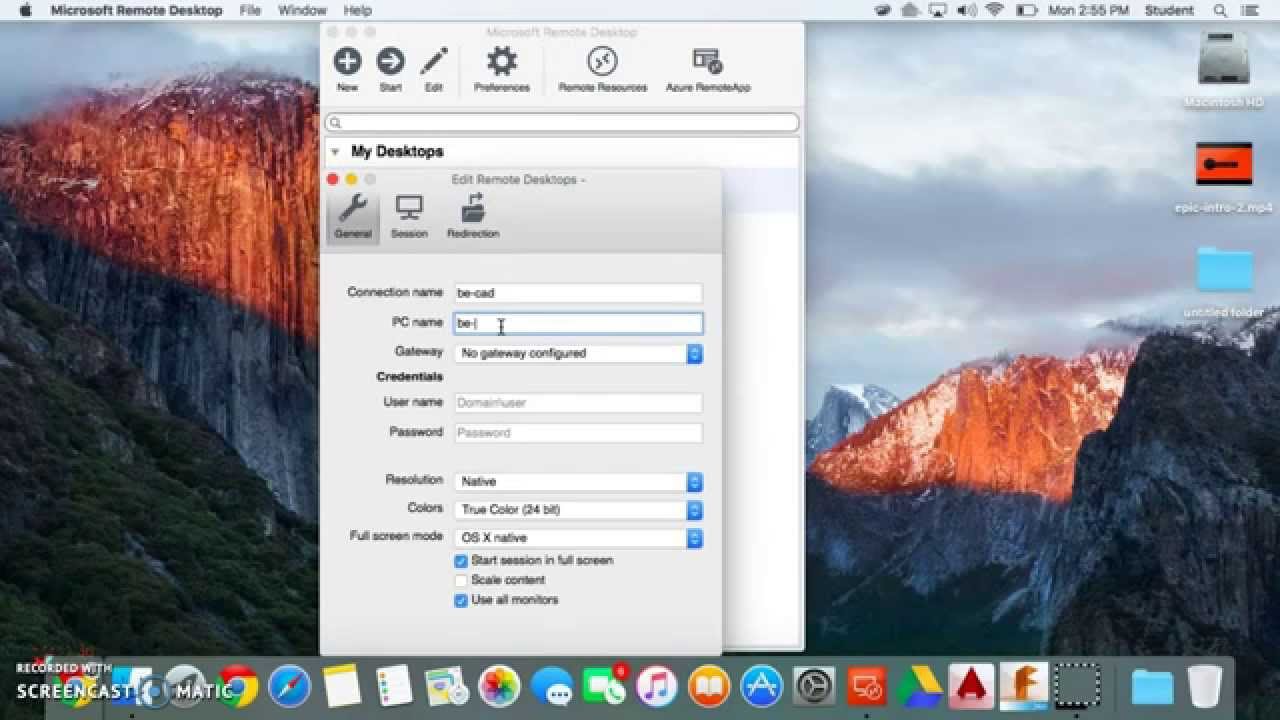1280x720 pixels.
Task: Open Remote Resources icon
Action: (602, 62)
